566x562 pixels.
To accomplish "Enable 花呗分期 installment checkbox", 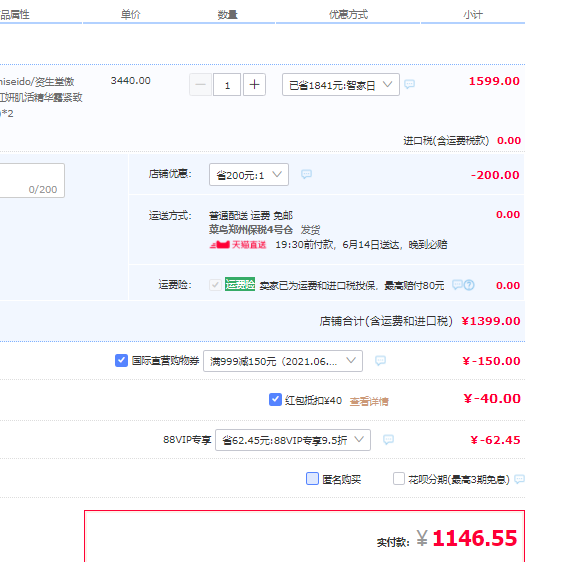I will coord(399,479).
